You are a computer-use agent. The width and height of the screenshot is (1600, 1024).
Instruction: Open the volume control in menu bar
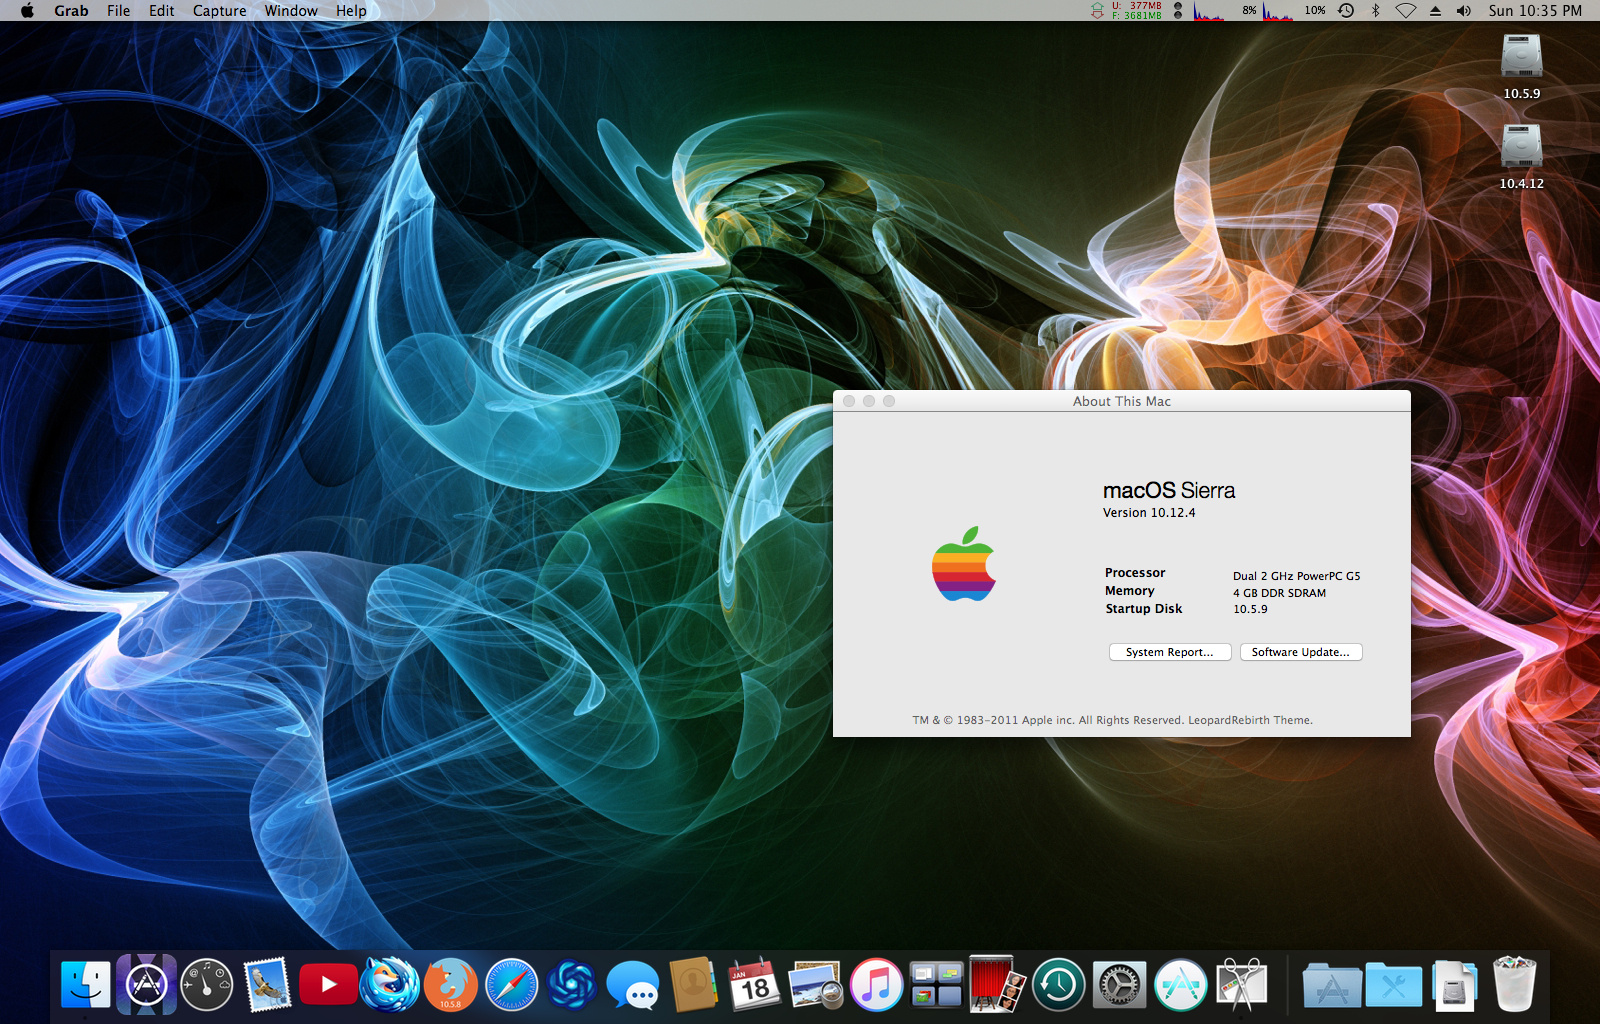coord(1464,11)
